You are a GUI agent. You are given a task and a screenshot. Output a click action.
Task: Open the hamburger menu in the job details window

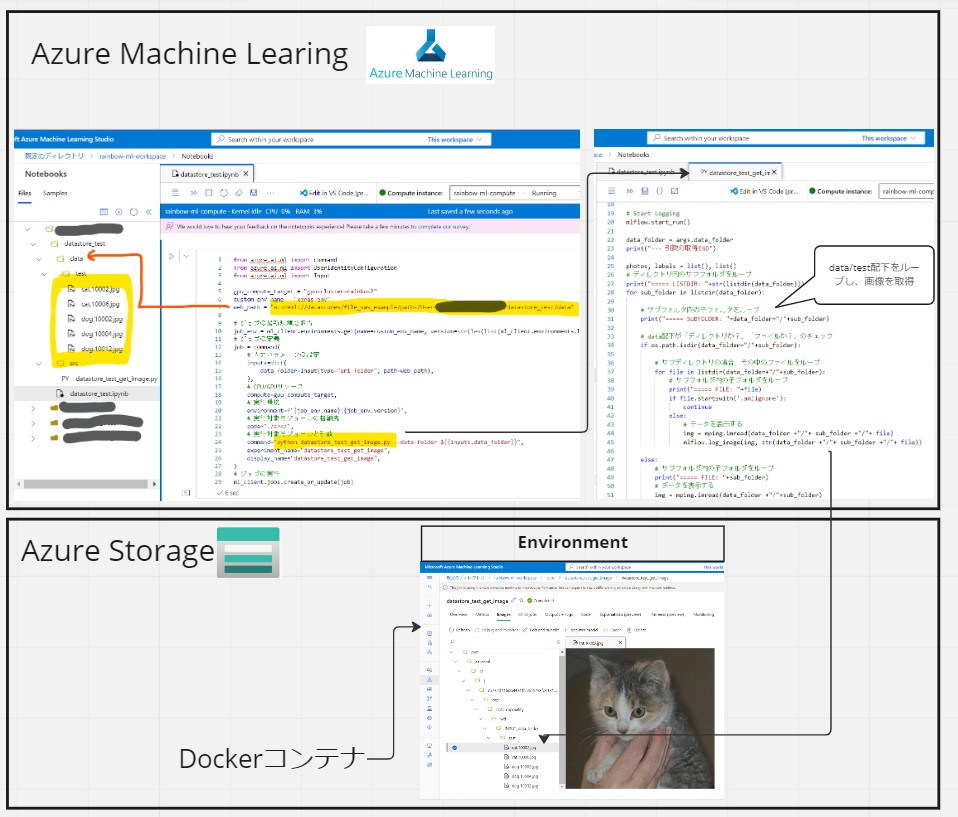point(430,577)
